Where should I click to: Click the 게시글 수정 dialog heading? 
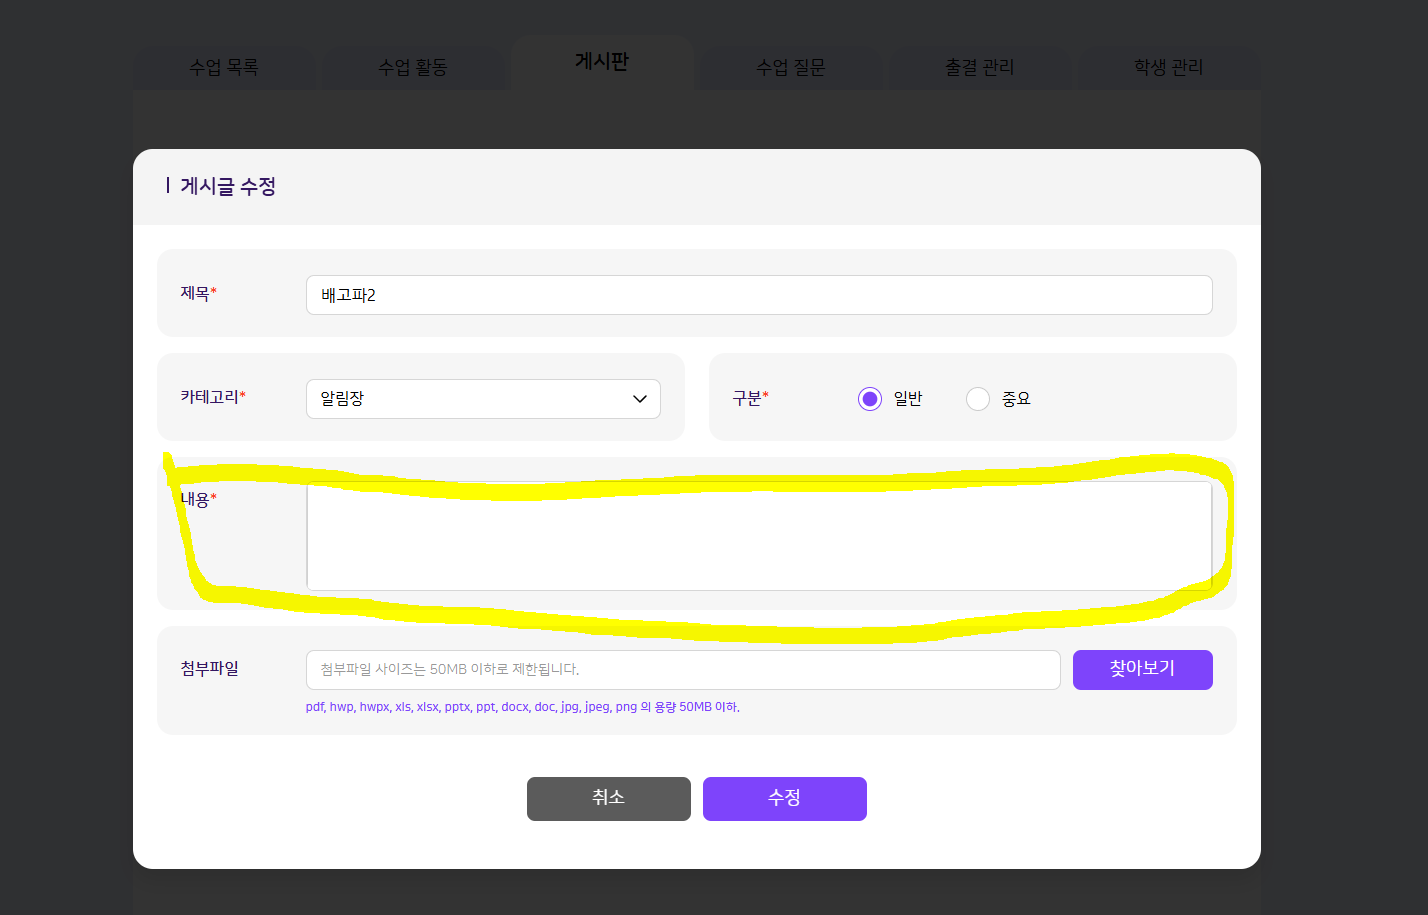click(227, 187)
